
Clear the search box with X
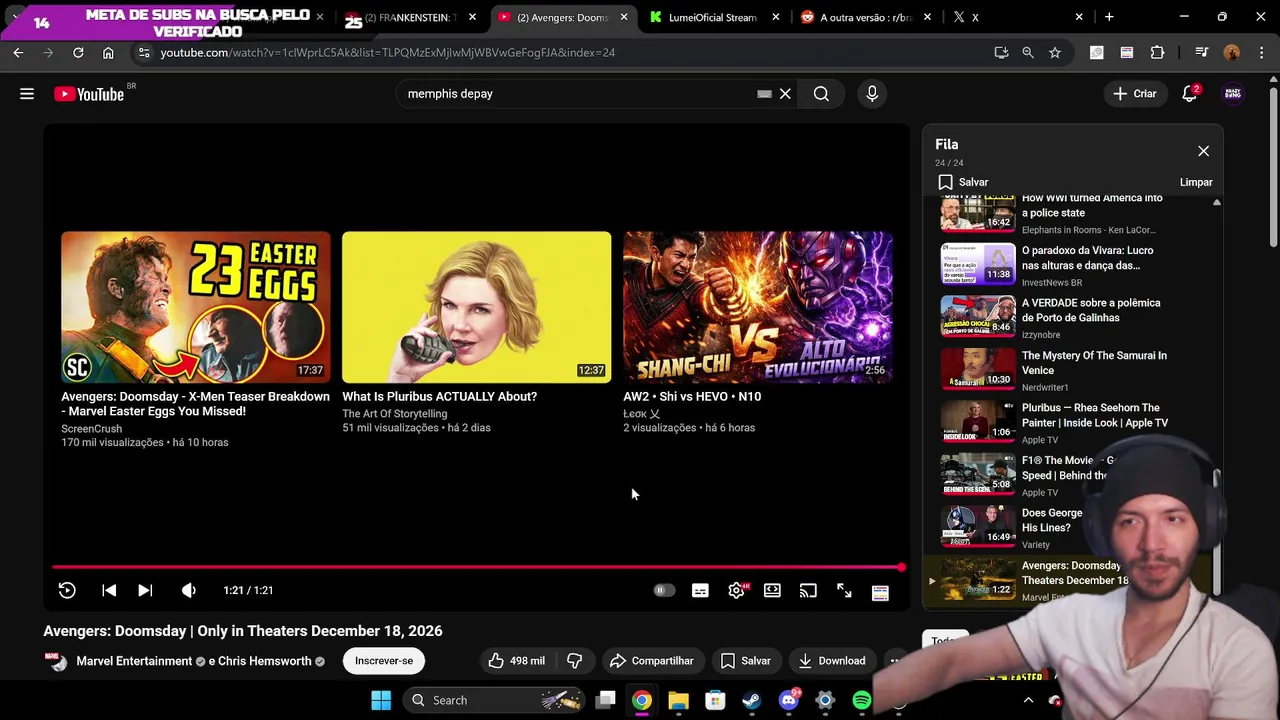tap(785, 94)
